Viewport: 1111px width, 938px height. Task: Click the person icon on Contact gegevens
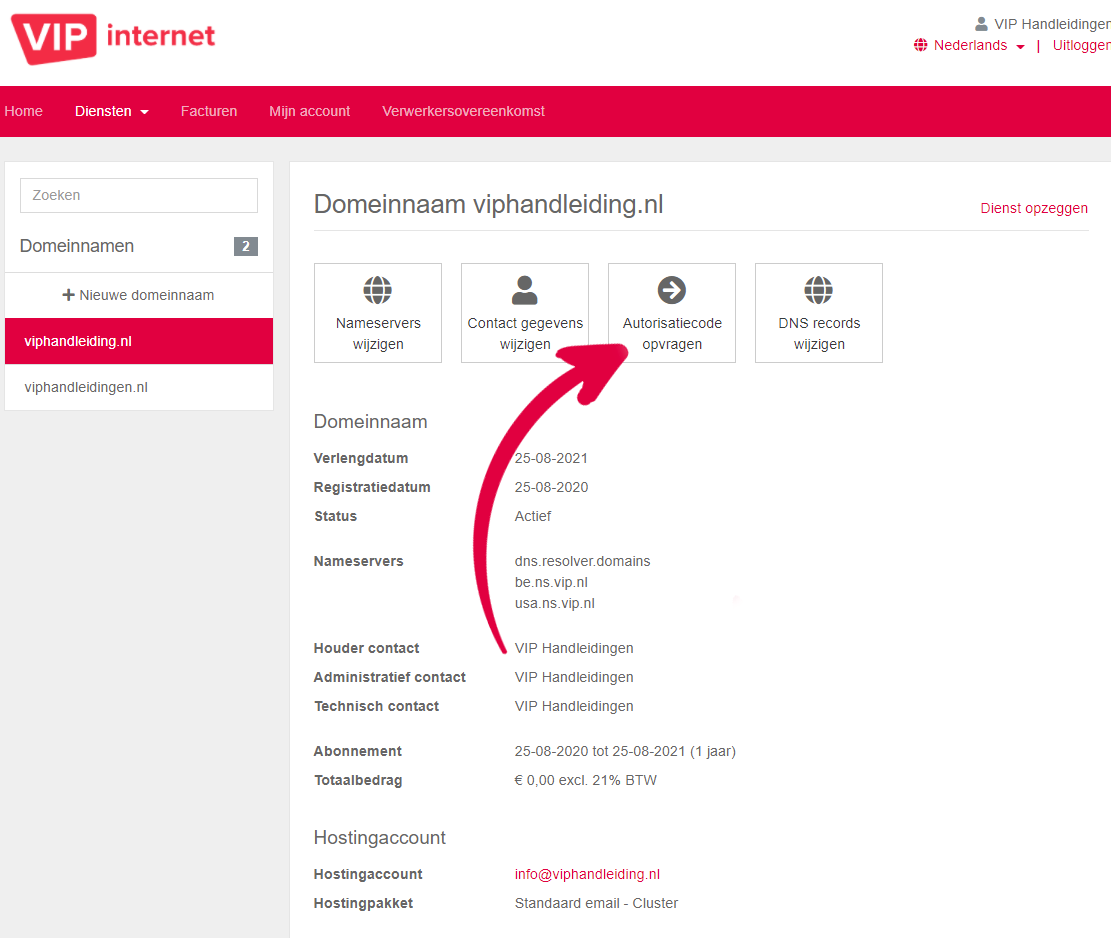(x=524, y=290)
